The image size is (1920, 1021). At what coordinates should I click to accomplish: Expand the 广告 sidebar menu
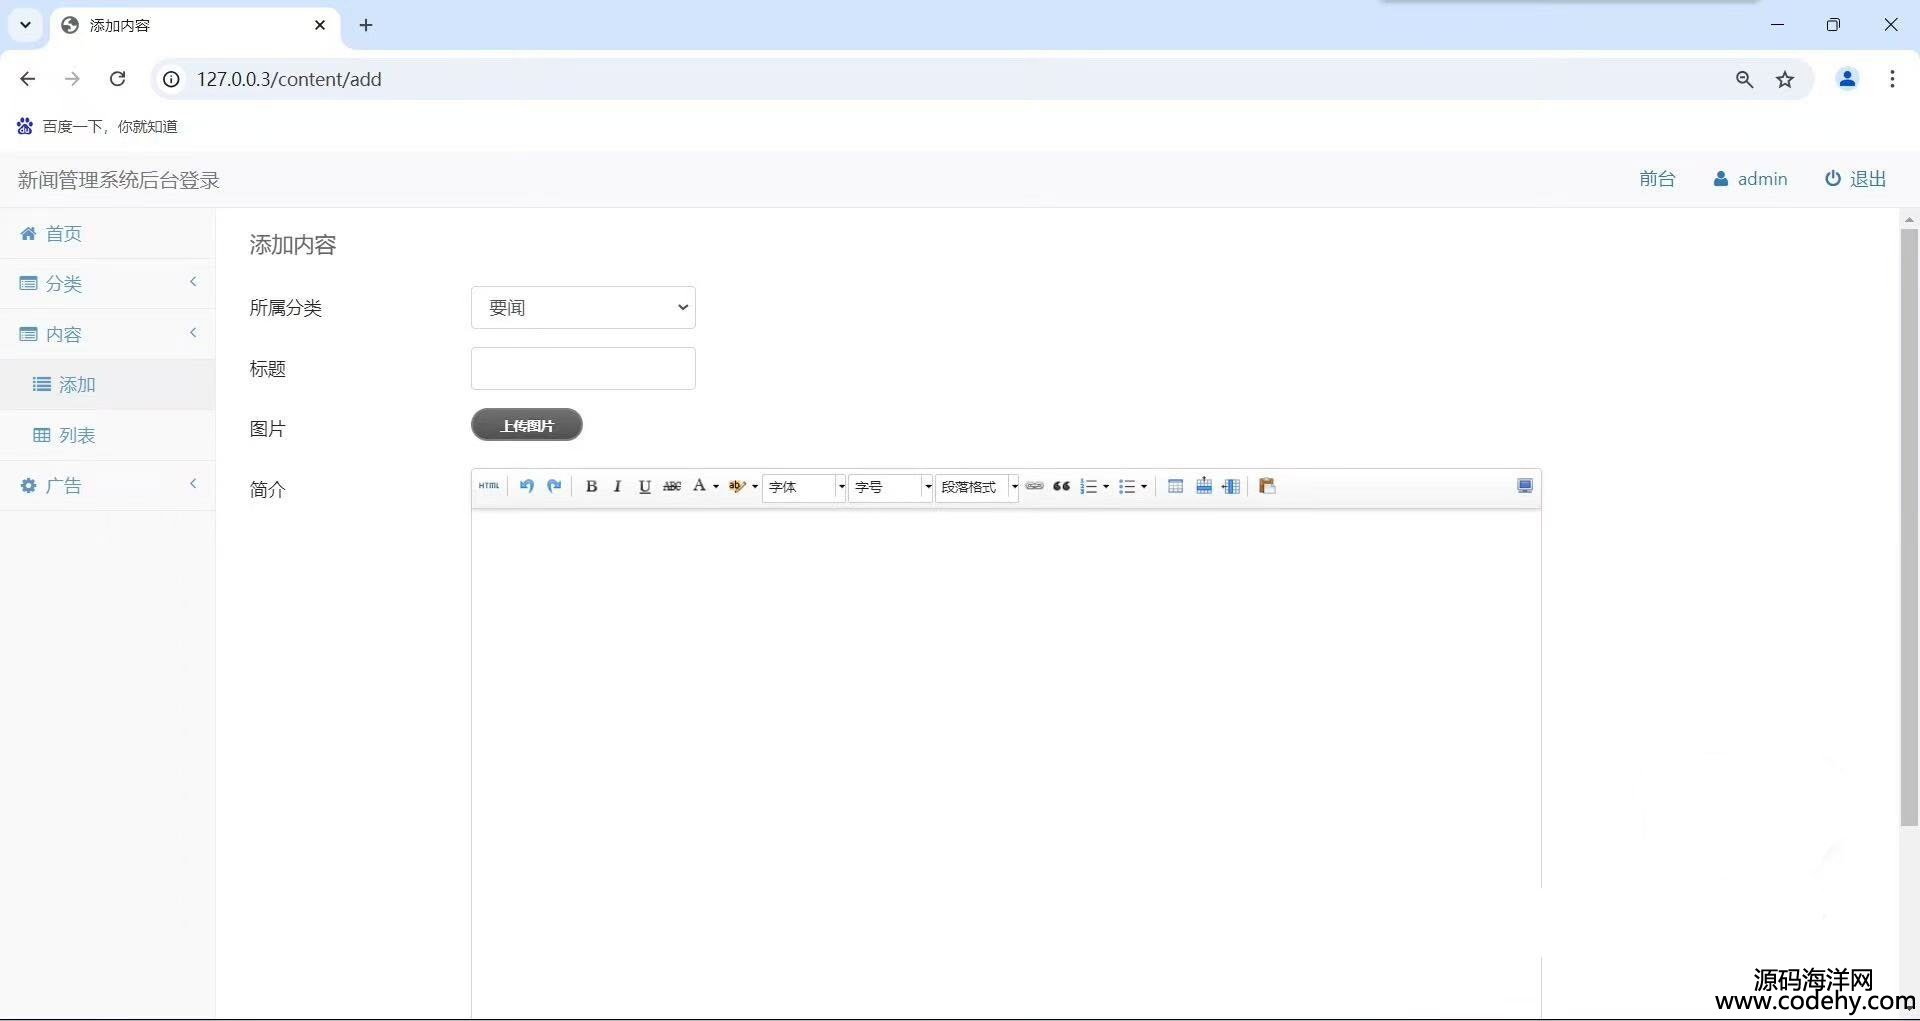click(64, 486)
